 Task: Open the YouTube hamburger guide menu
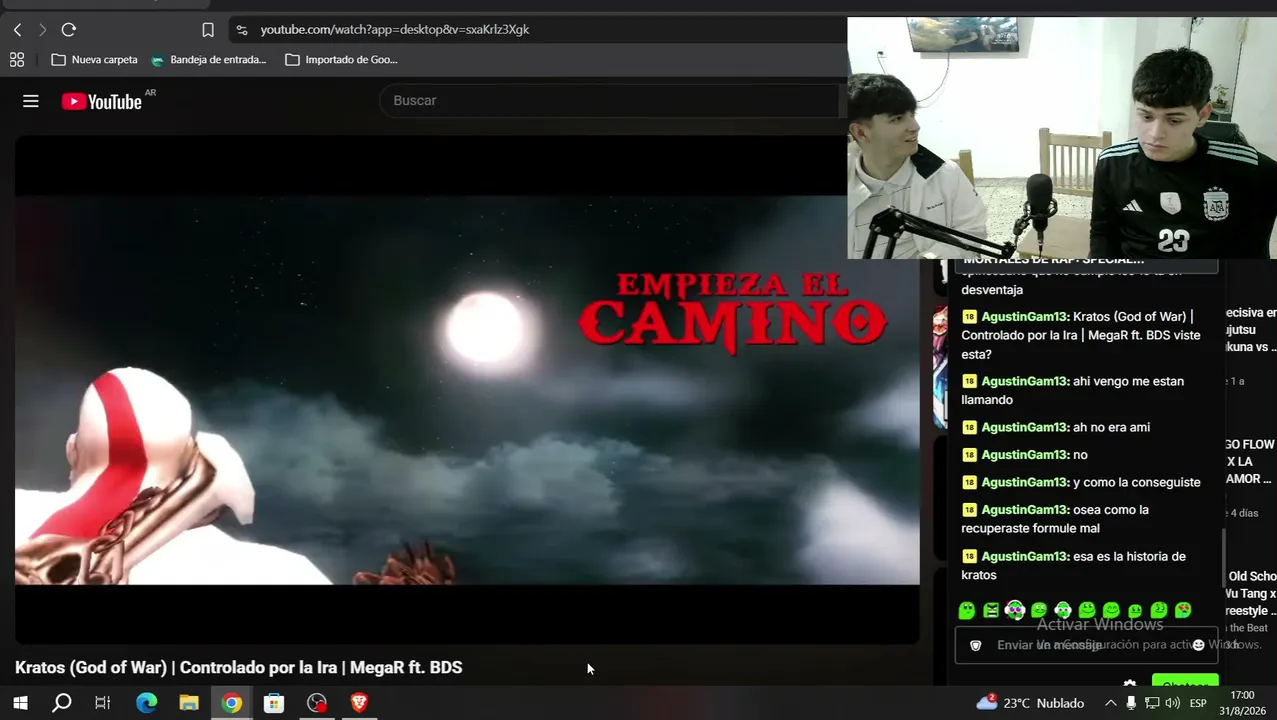pyautogui.click(x=31, y=101)
